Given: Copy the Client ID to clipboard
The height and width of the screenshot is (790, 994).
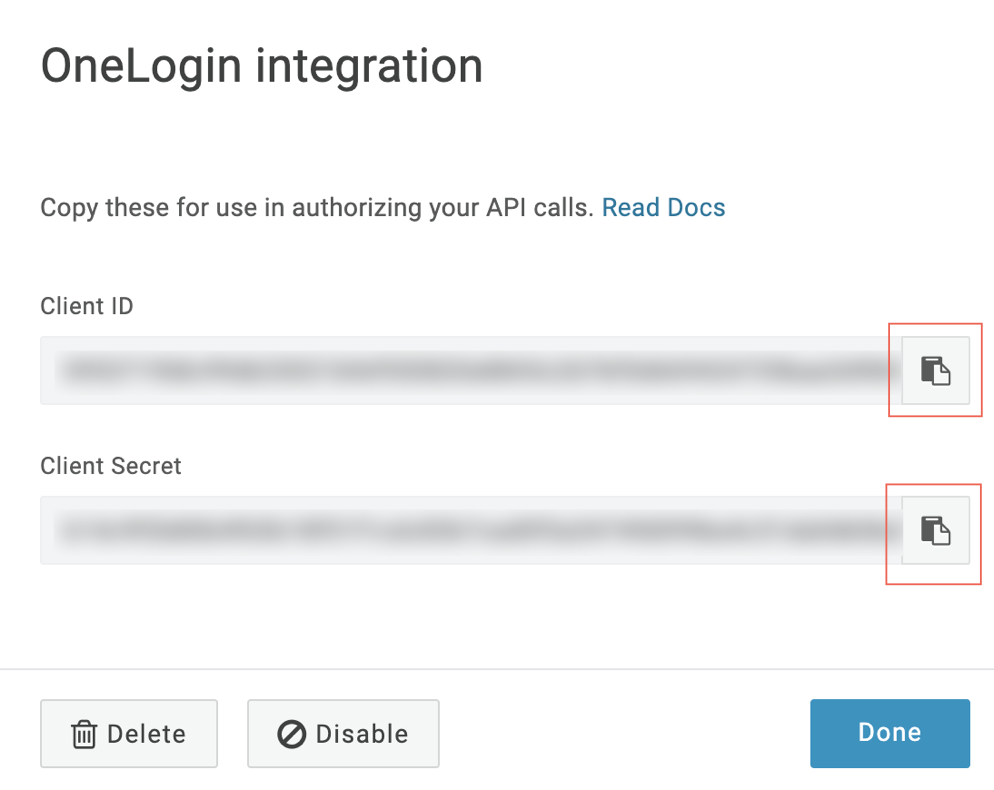Looking at the screenshot, I should 936,370.
